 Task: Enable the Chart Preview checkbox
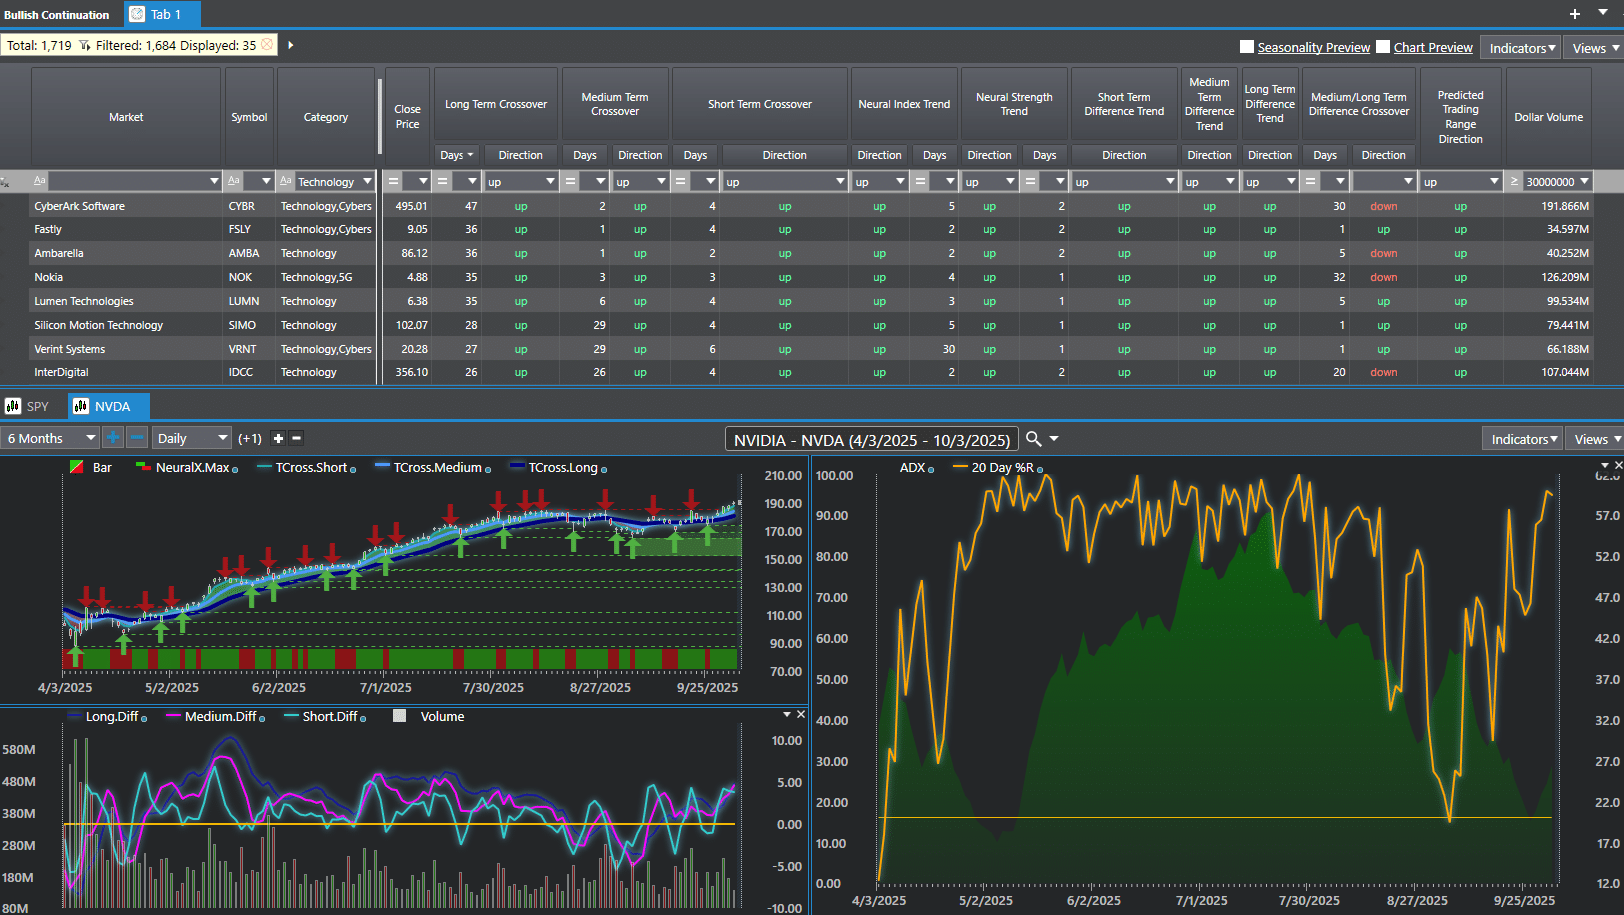tap(1383, 47)
